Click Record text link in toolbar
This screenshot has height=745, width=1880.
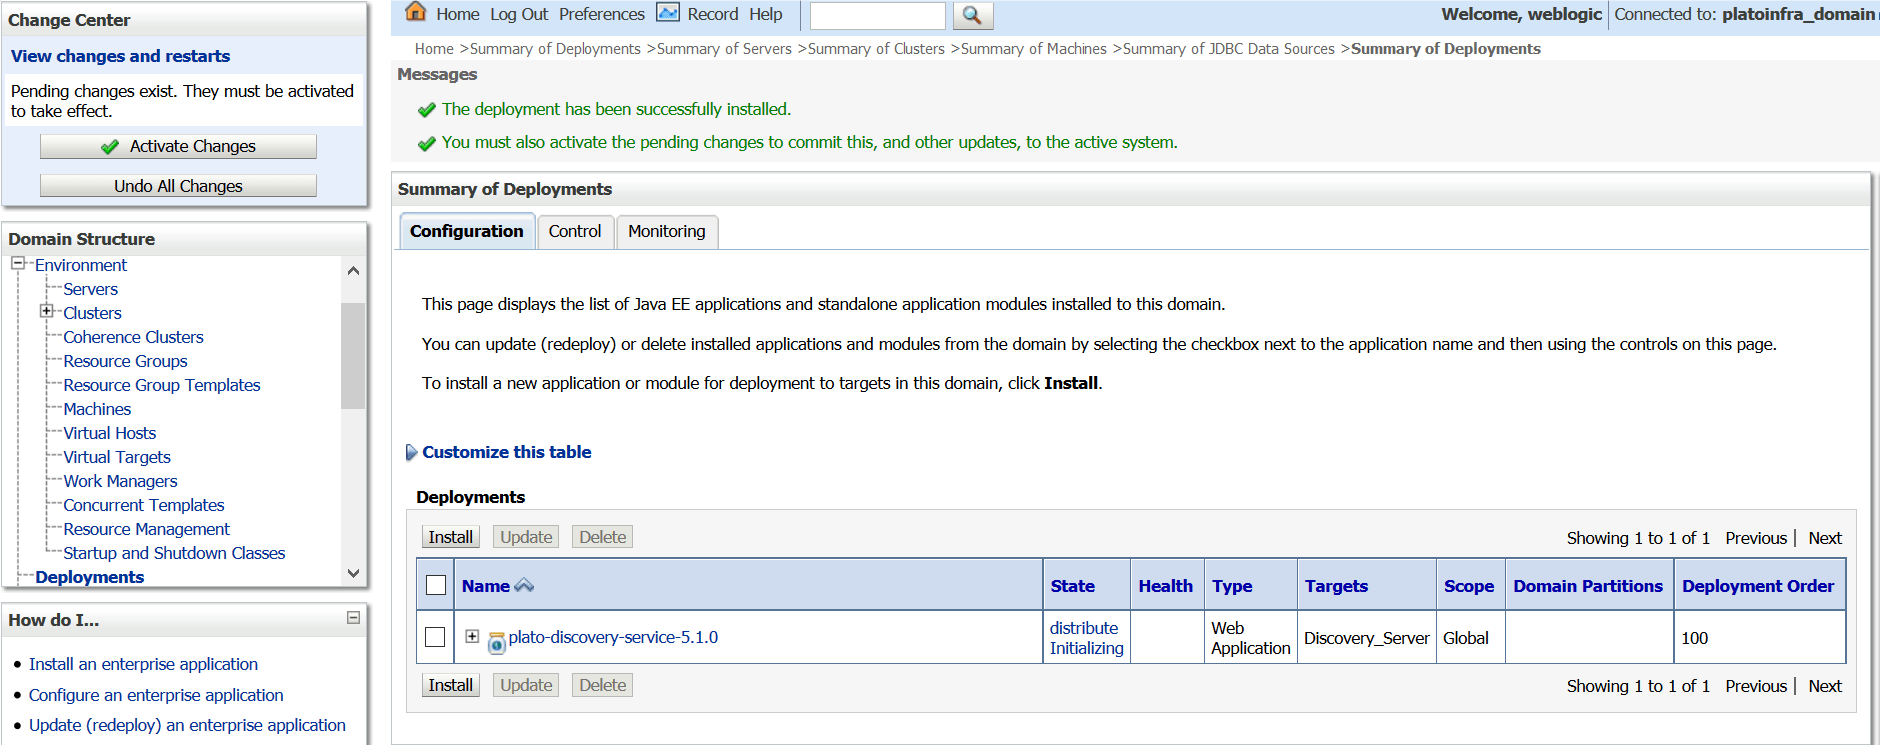(x=713, y=14)
